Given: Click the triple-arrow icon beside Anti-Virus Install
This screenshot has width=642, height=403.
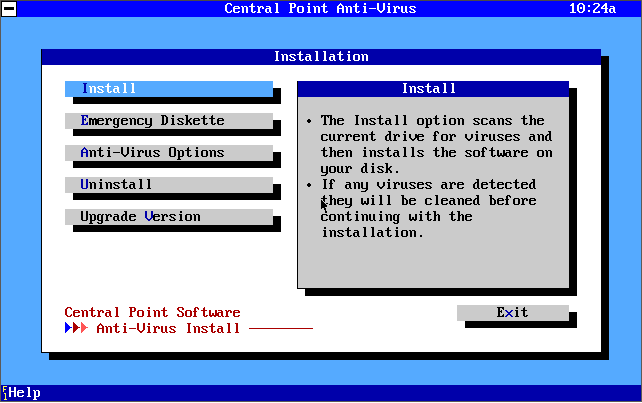Looking at the screenshot, I should 76,328.
